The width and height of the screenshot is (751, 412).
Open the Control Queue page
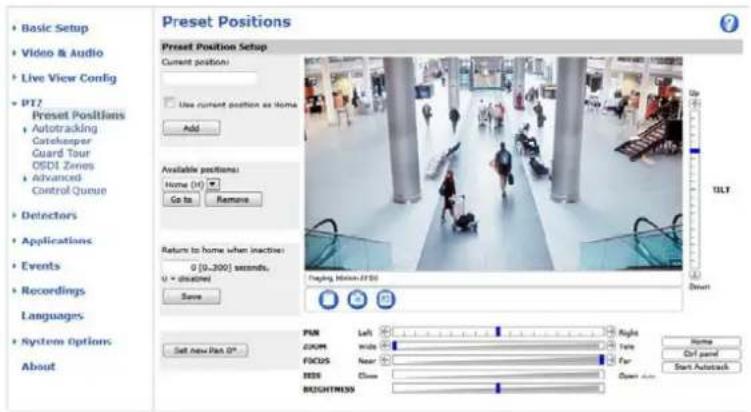click(x=69, y=191)
